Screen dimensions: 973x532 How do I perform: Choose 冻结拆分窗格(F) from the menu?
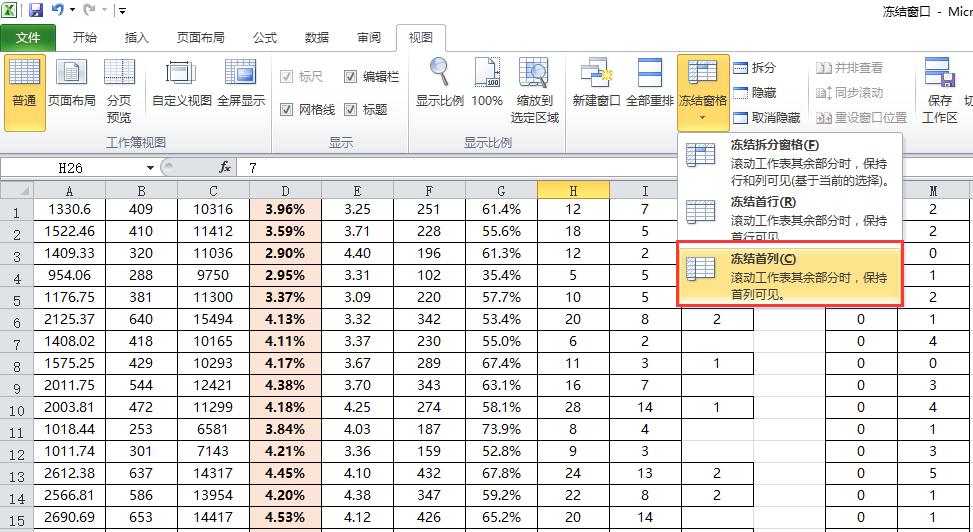pyautogui.click(x=789, y=163)
